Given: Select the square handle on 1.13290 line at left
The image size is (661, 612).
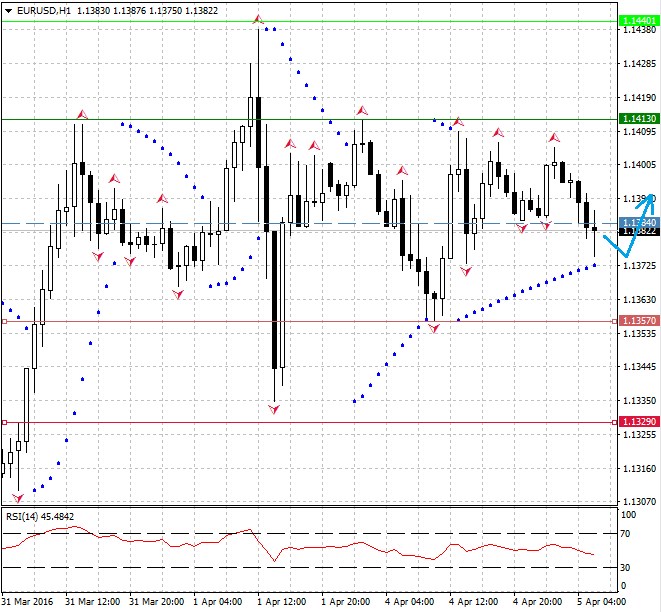Looking at the screenshot, I should click(x=4, y=423).
